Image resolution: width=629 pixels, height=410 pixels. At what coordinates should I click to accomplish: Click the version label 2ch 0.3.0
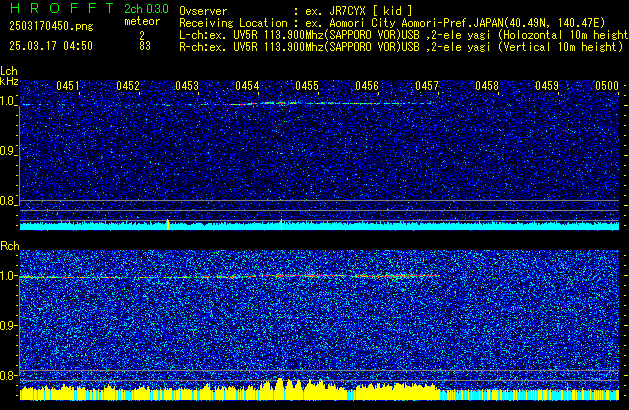[146, 9]
